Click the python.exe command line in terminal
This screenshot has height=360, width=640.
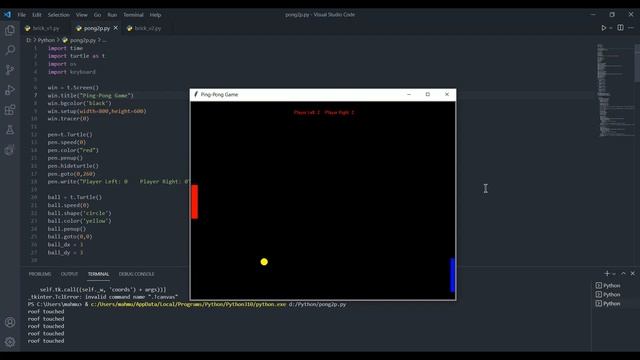(x=187, y=304)
